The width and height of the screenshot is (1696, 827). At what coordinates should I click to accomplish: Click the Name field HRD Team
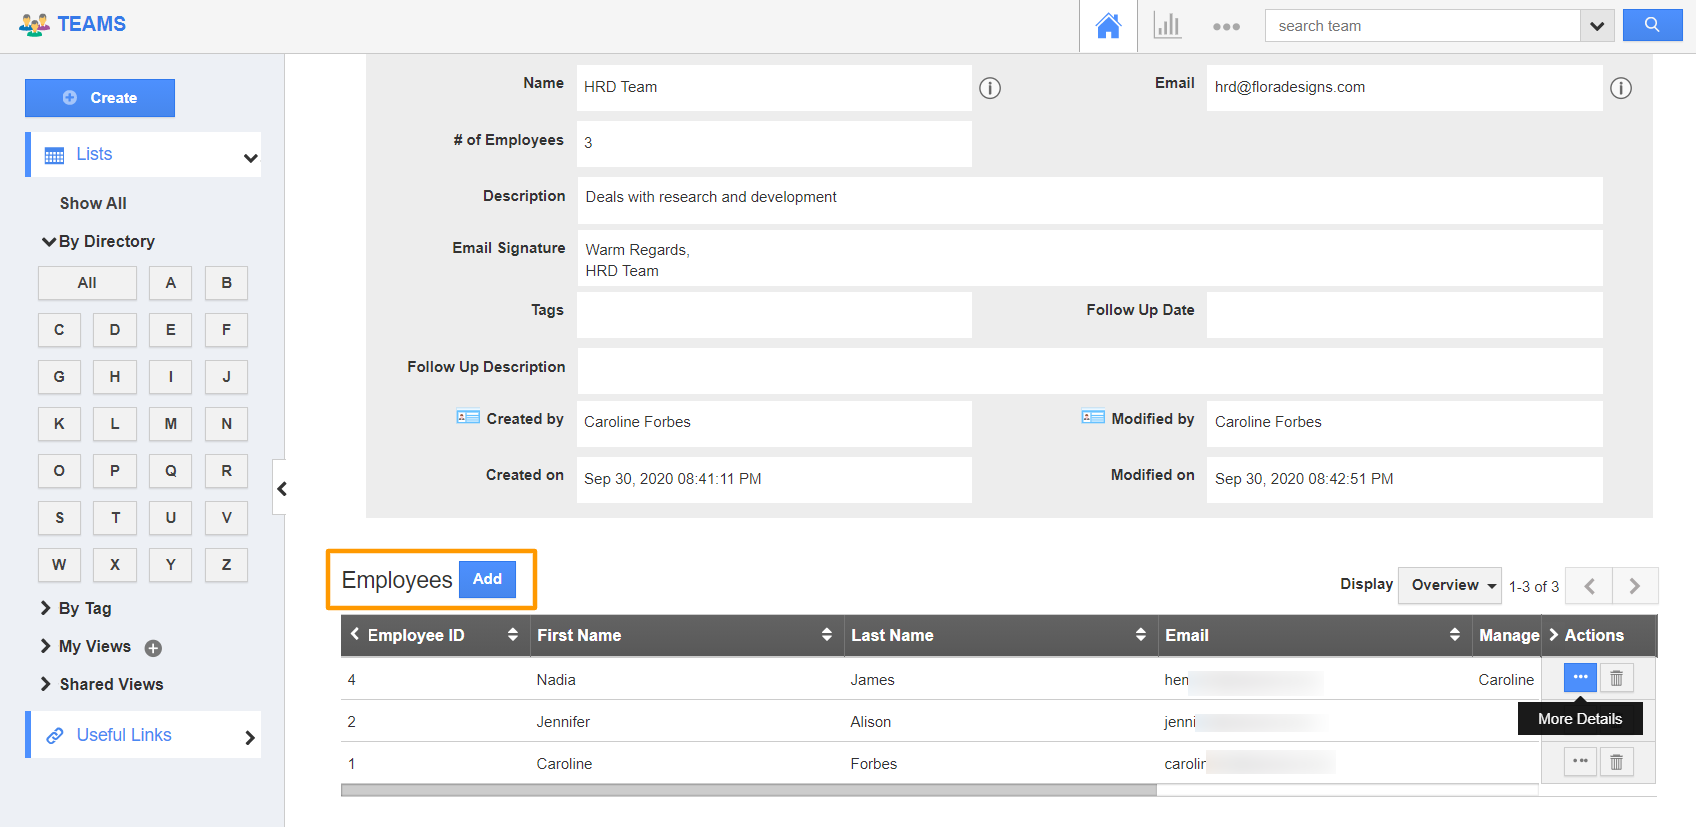click(774, 88)
